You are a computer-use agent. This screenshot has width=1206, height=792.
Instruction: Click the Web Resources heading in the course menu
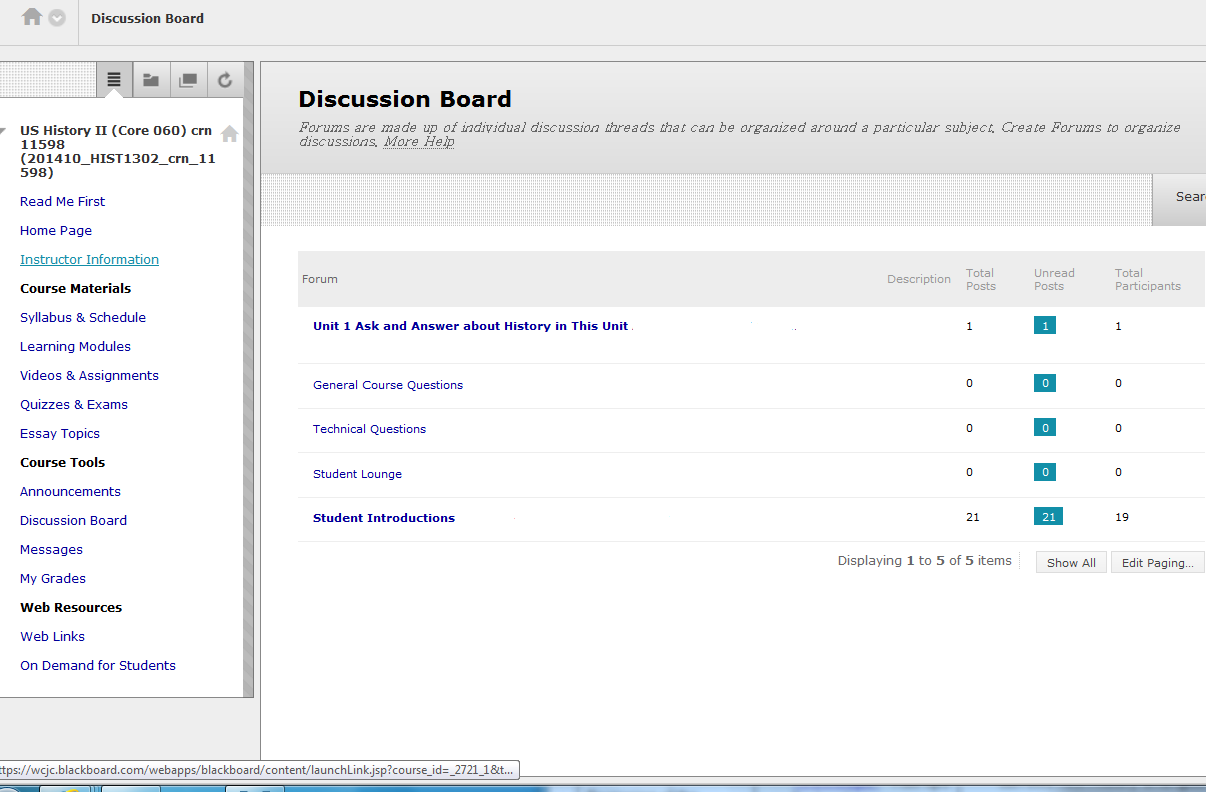[x=71, y=607]
